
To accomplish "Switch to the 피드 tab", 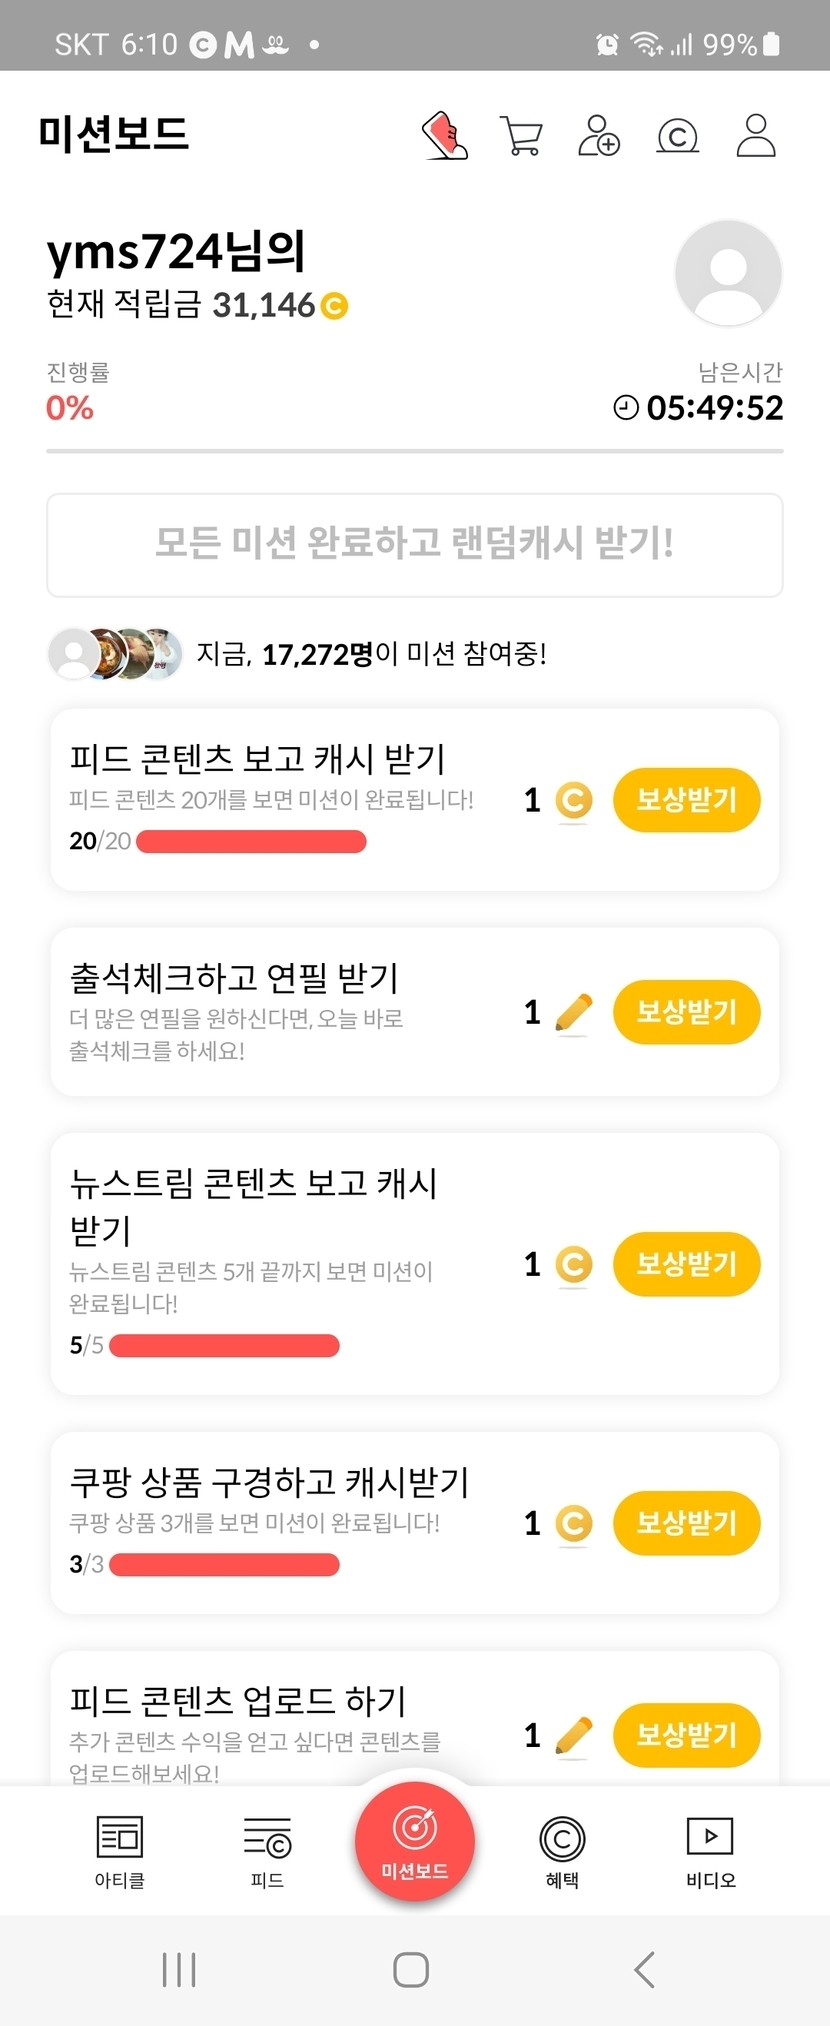I will pyautogui.click(x=267, y=1851).
